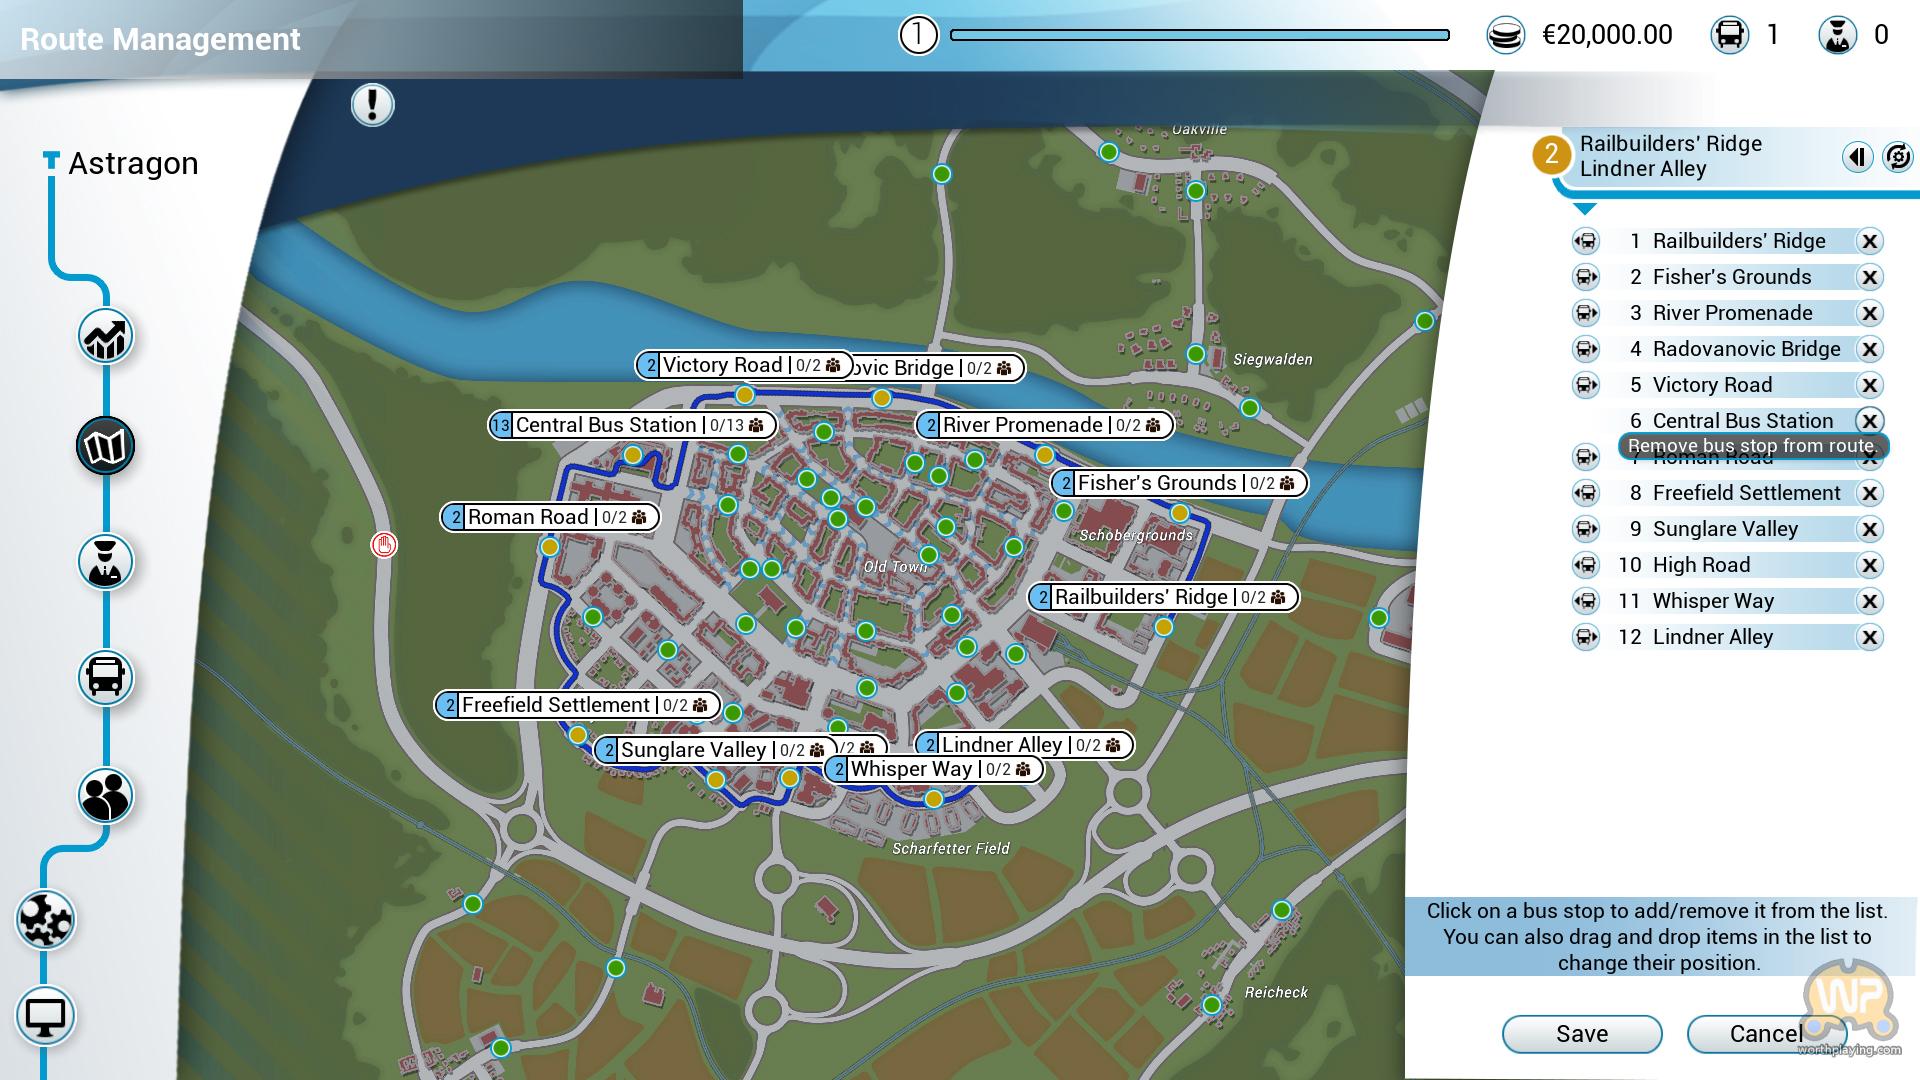Image resolution: width=1920 pixels, height=1080 pixels.
Task: Remove Central Bus Station from route
Action: (x=1869, y=421)
